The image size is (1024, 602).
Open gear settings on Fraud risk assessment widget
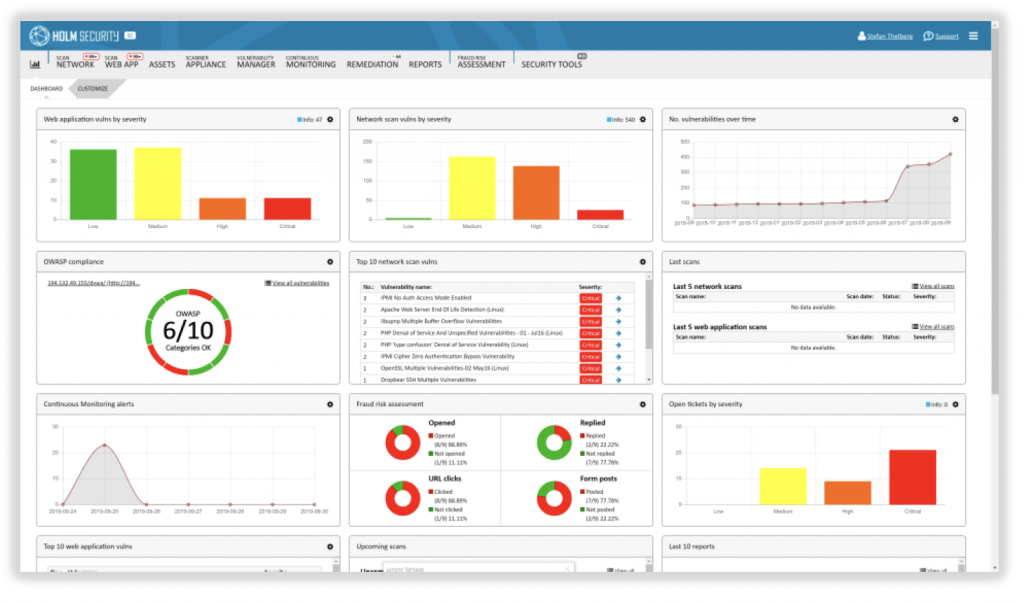click(x=643, y=404)
